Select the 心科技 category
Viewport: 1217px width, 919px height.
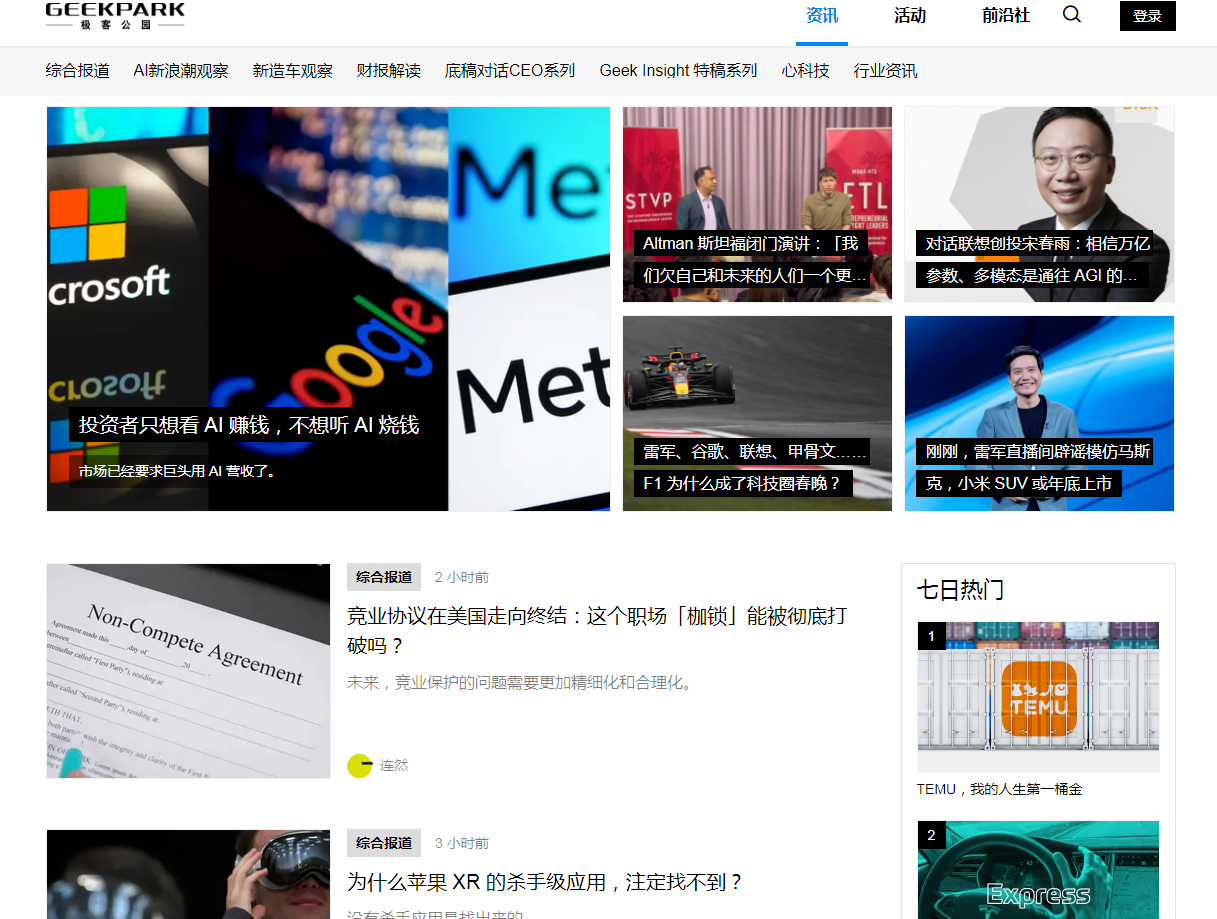coord(806,71)
